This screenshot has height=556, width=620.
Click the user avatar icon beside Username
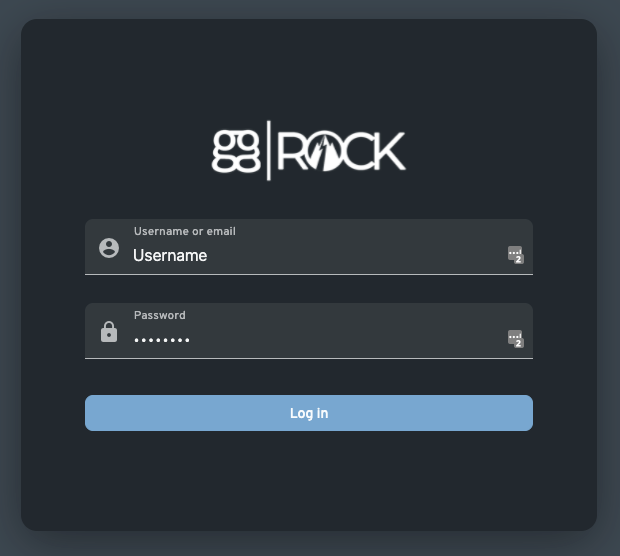109,248
